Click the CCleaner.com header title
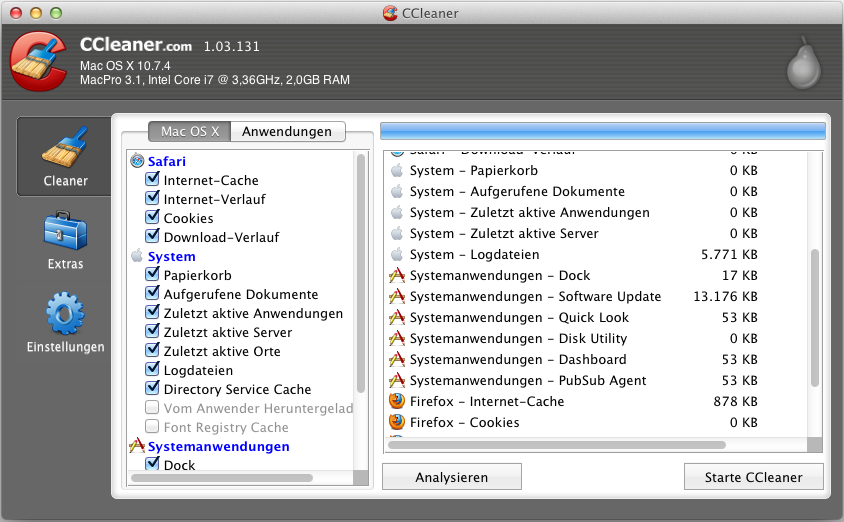The height and width of the screenshot is (522, 844). 136,45
